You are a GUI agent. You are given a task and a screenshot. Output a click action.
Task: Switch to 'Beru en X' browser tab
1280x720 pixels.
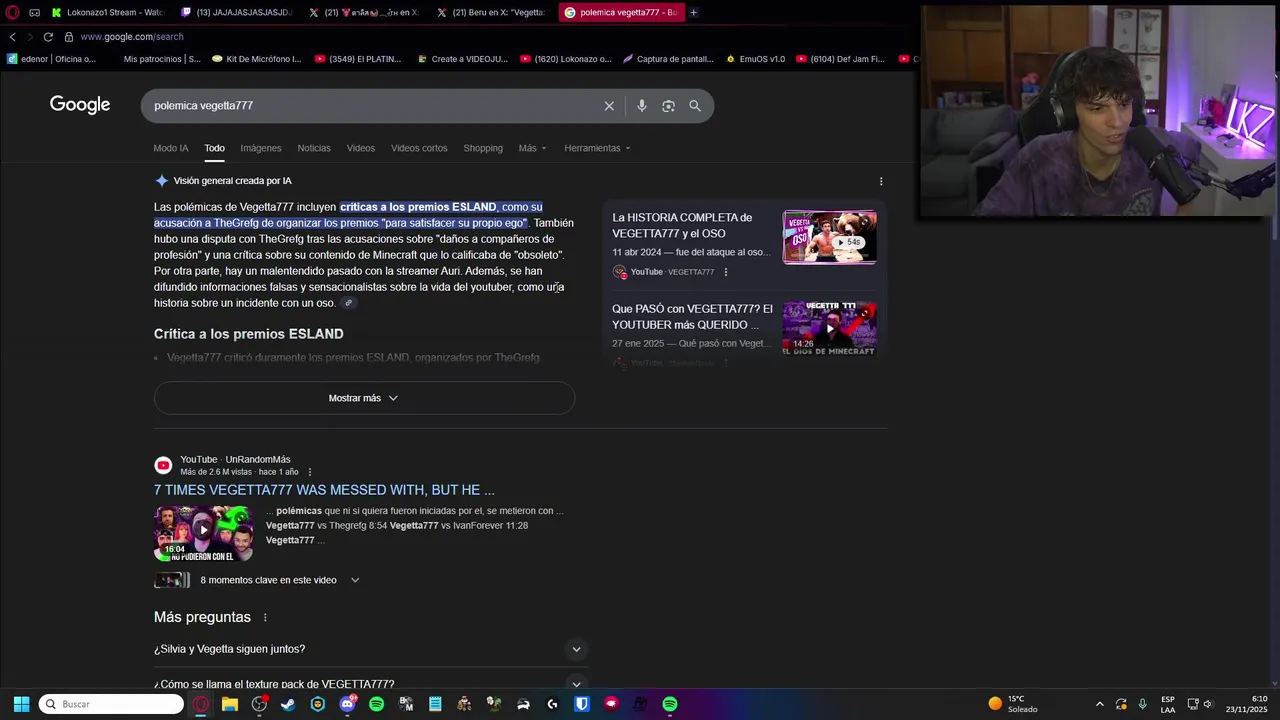(492, 12)
